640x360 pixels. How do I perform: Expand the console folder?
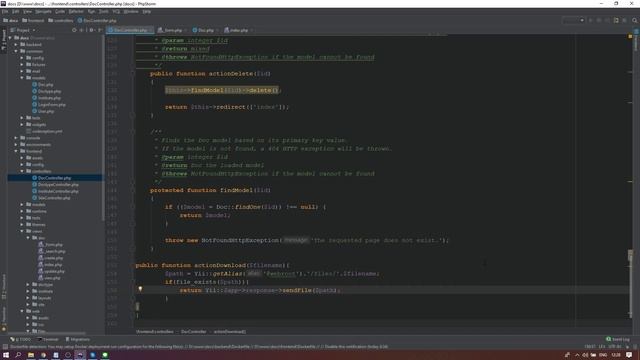16,138
